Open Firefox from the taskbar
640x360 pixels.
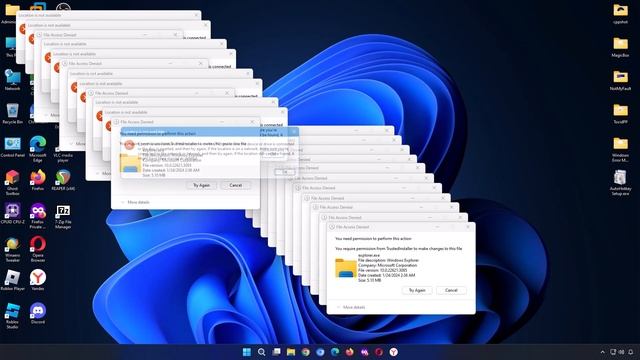pyautogui.click(x=350, y=352)
